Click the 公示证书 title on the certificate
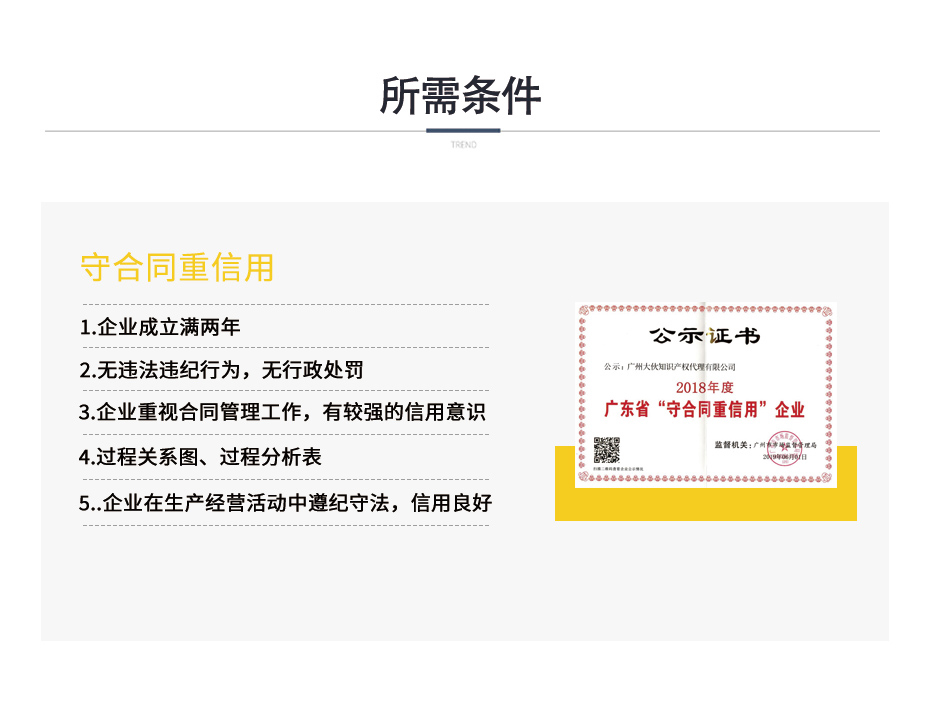928x710 pixels. [x=705, y=334]
